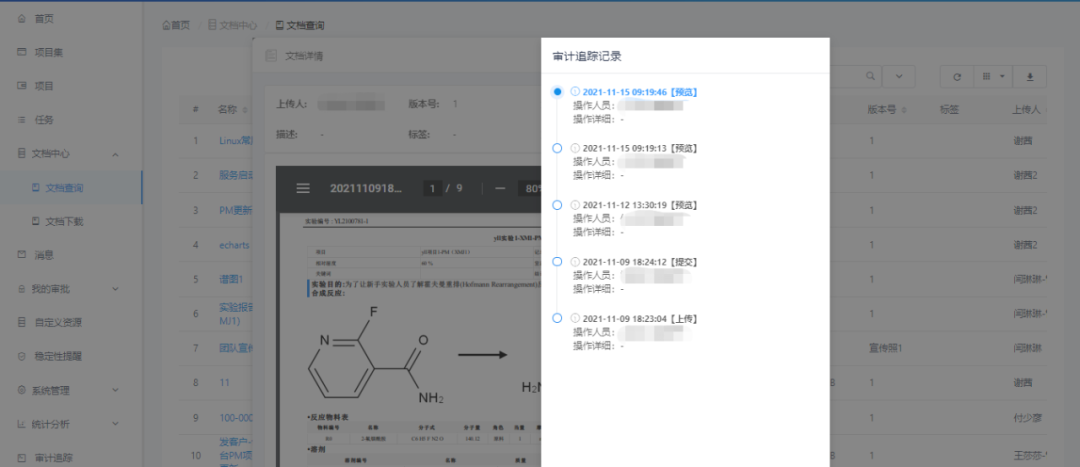Click the 审计追踪 sidebar icon
This screenshot has width=1080, height=467.
coord(22,457)
